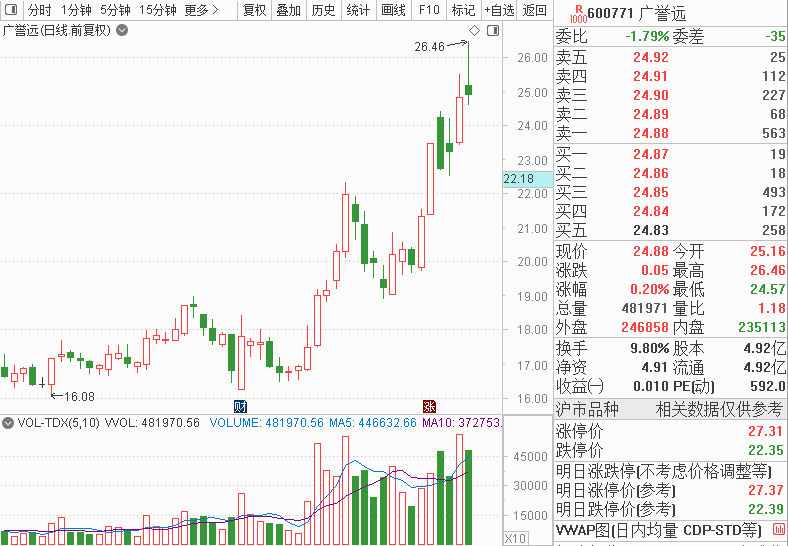
Task: Open F10 company information
Action: (x=429, y=10)
